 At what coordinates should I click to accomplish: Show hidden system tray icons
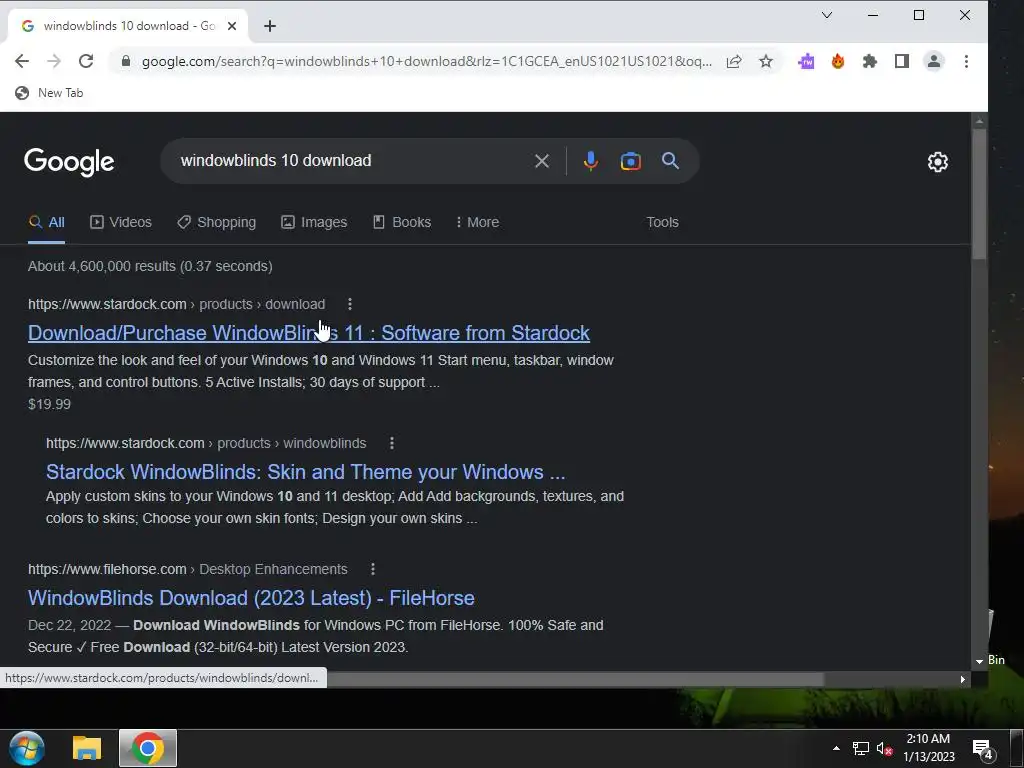pyautogui.click(x=836, y=748)
